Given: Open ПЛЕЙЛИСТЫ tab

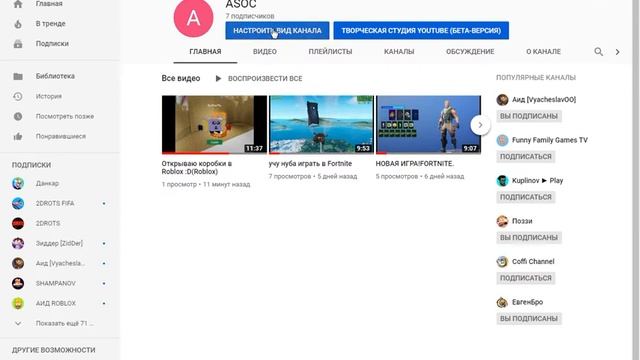Looking at the screenshot, I should pos(330,52).
